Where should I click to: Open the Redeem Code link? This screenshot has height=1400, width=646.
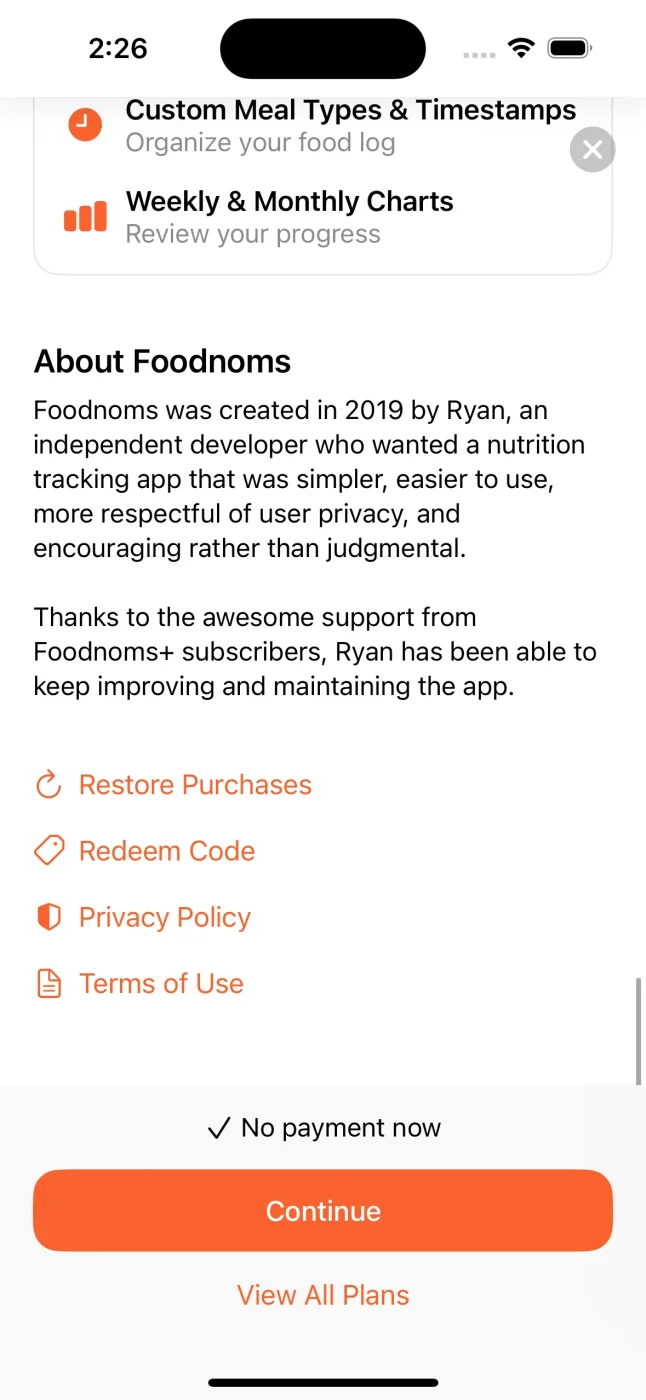pyautogui.click(x=167, y=851)
